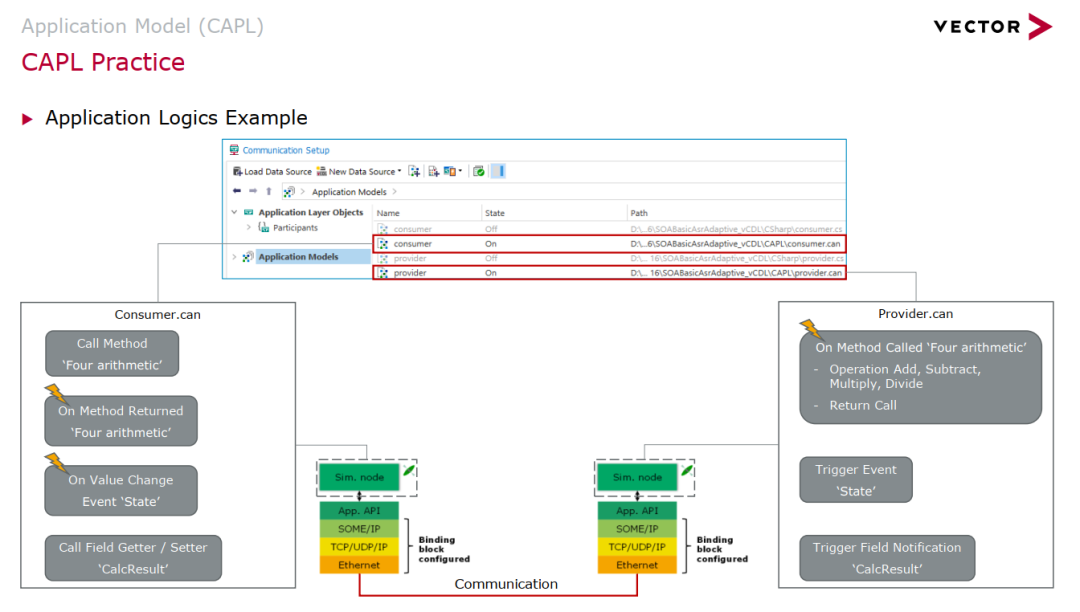Screen dimensions: 1080x612
Task: Go forward with the right arrow
Action: pos(253,191)
